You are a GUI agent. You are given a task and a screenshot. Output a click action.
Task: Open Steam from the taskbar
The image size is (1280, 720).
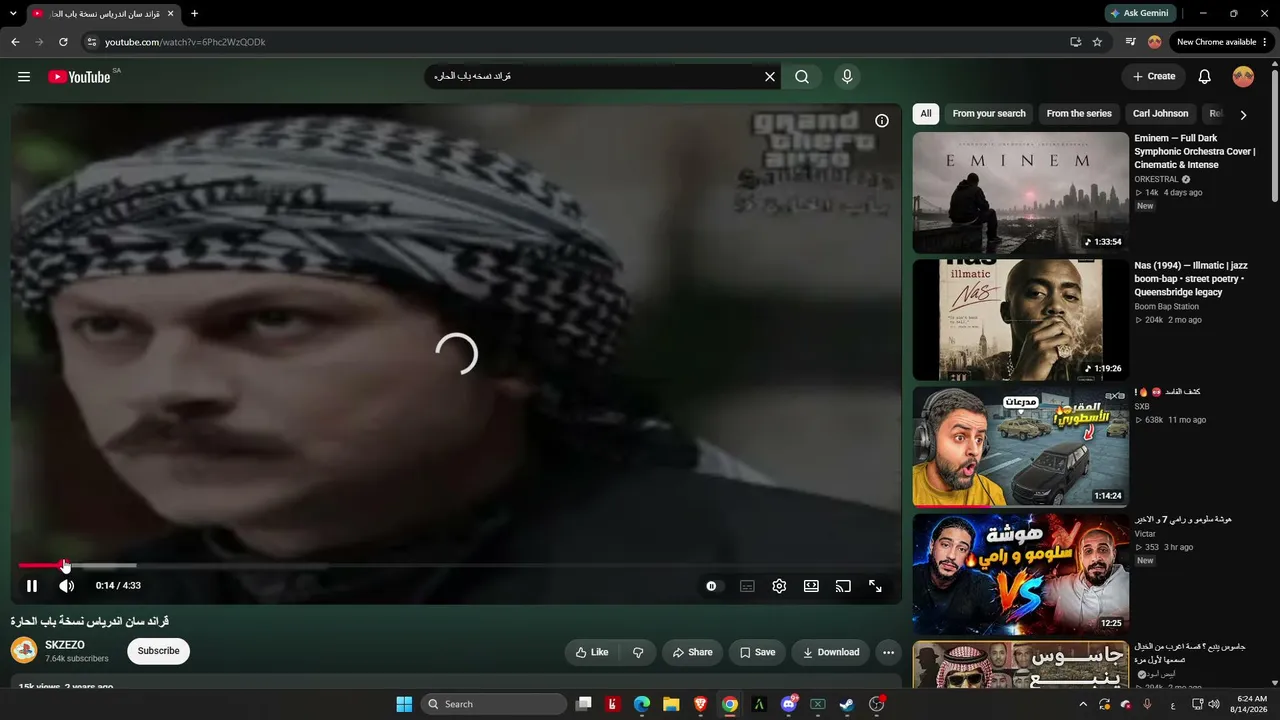click(x=847, y=704)
